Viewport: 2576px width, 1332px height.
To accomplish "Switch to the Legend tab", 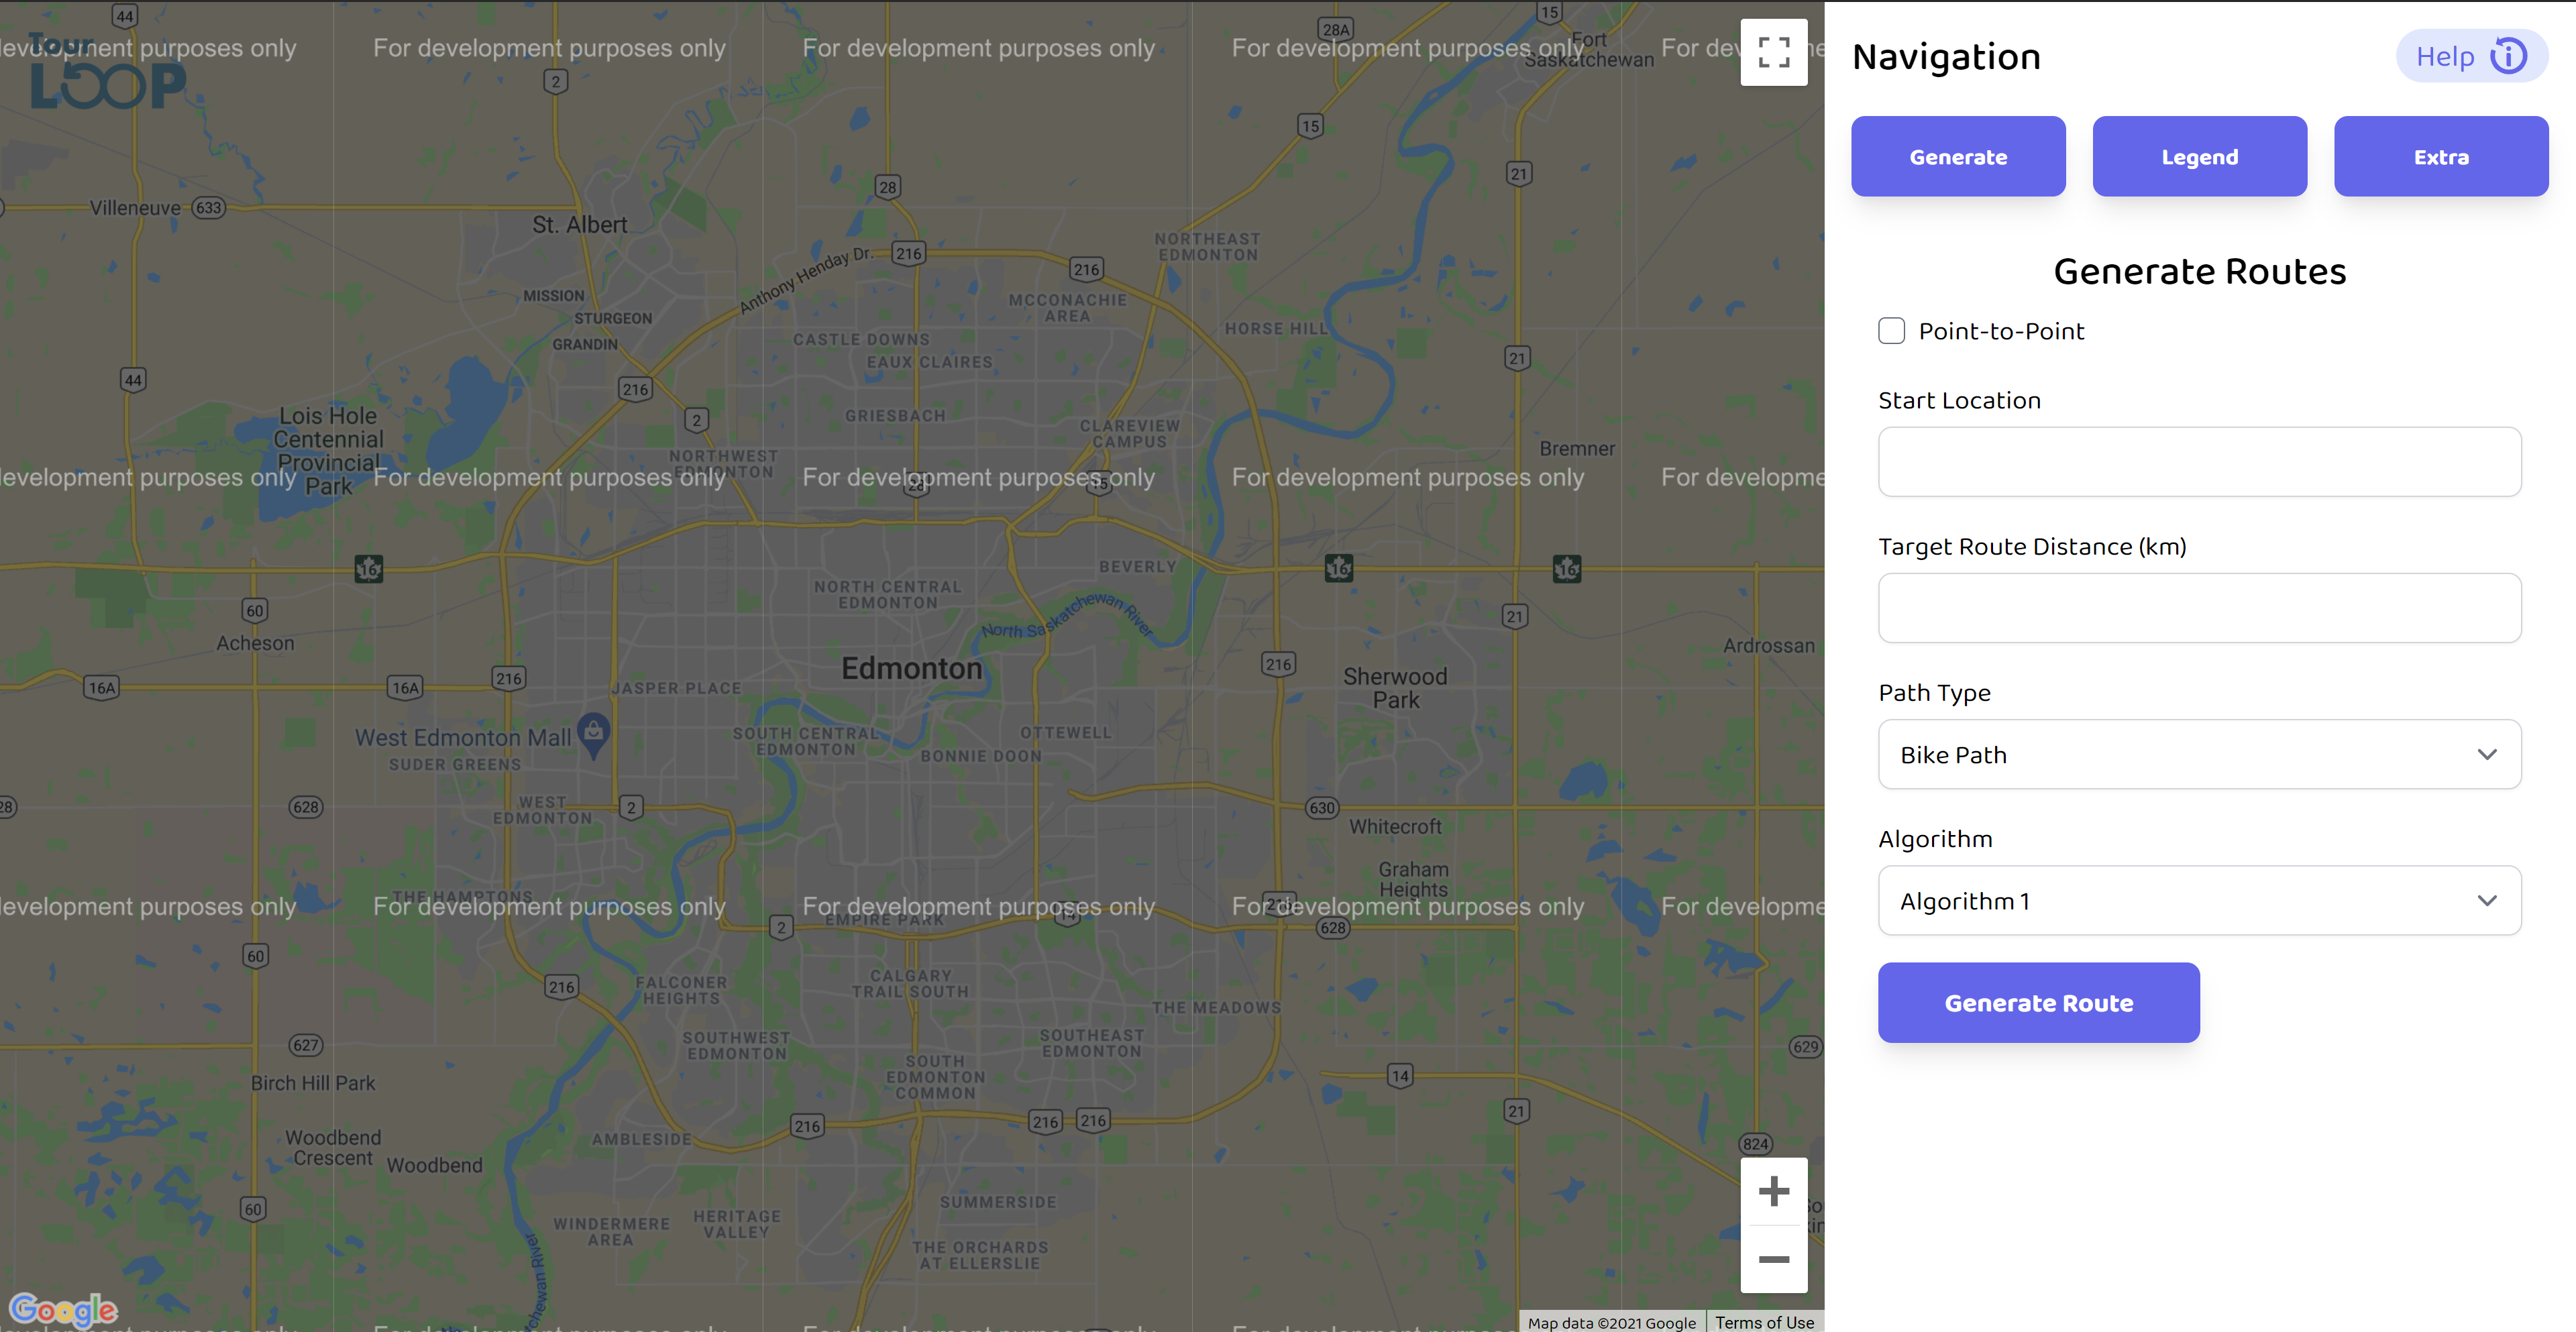I will (2199, 156).
